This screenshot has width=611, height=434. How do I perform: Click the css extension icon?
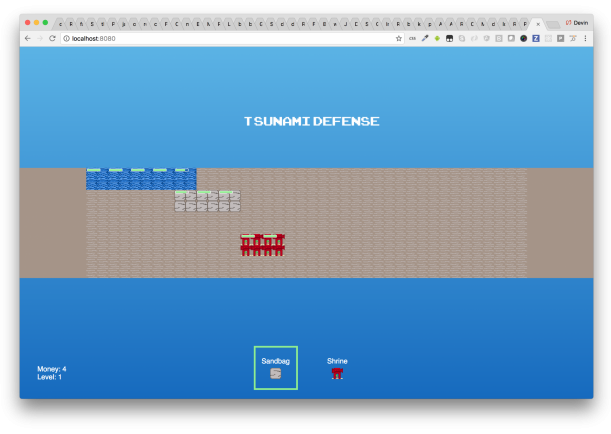tap(412, 38)
